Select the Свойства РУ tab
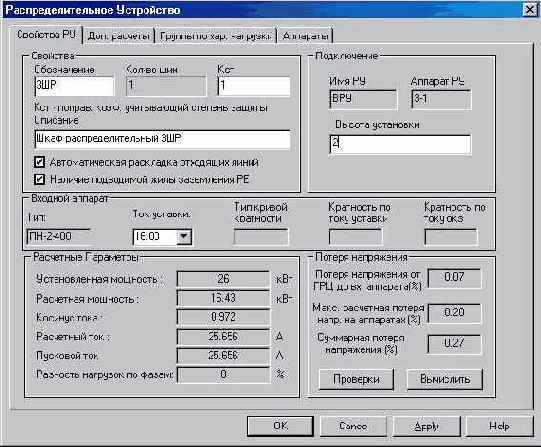 pos(47,34)
